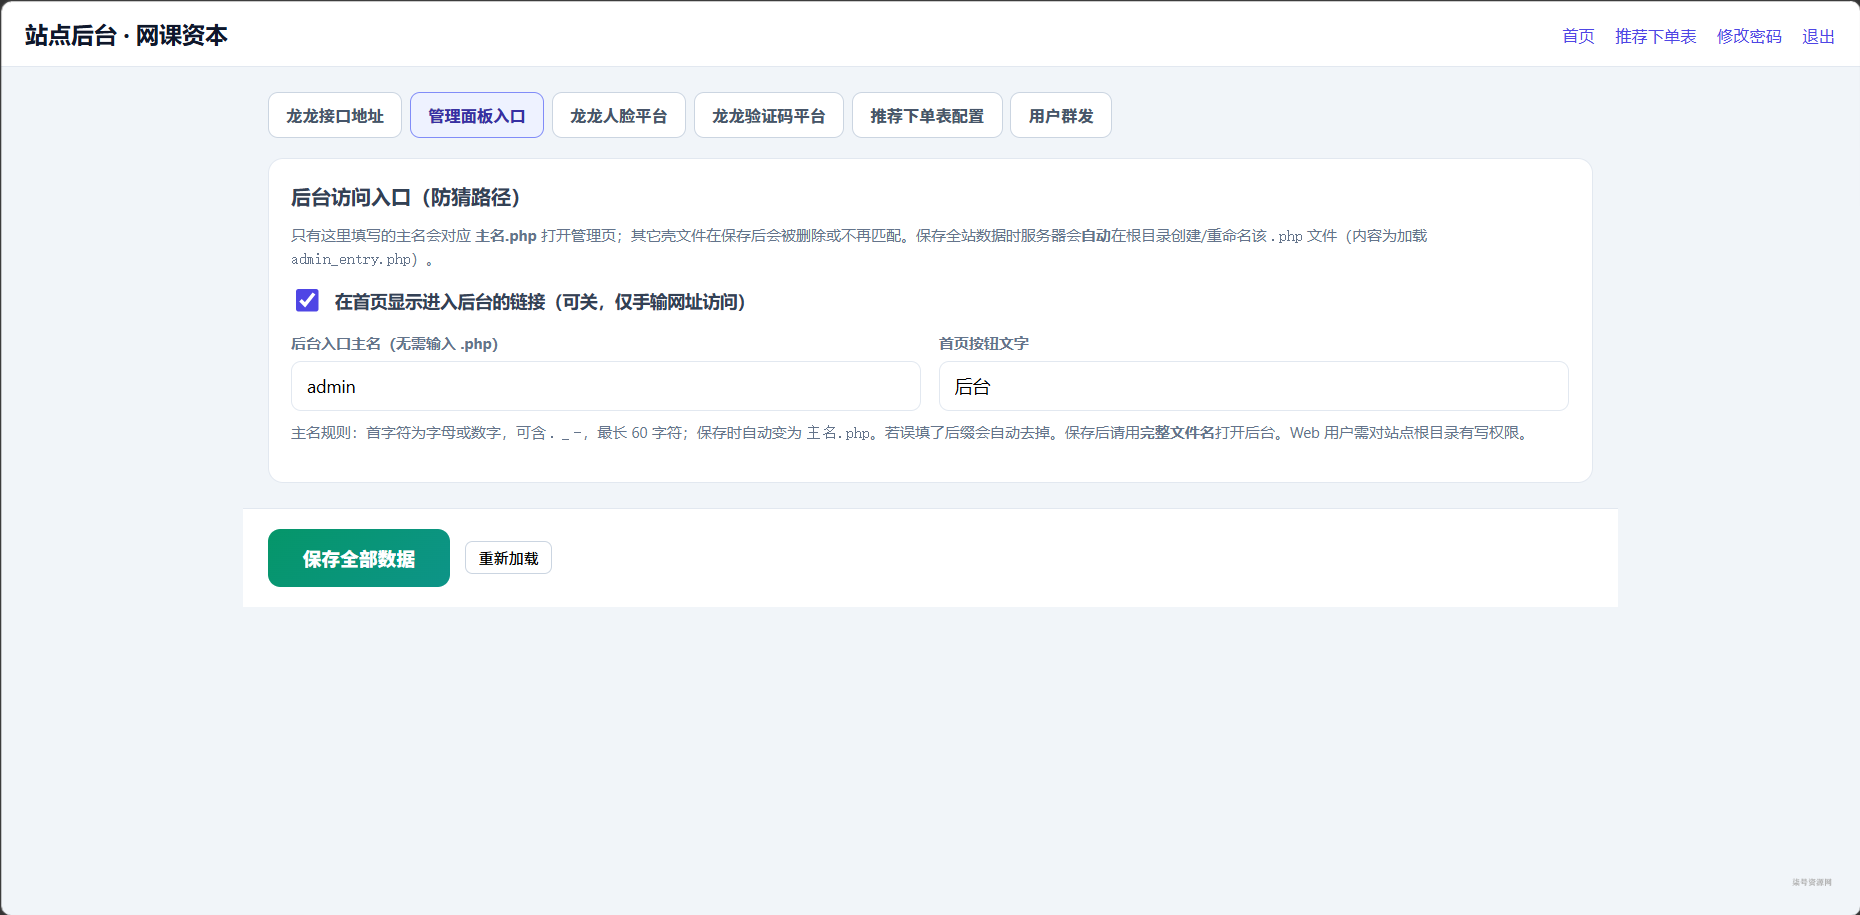Open the 龙龙验证码平台 tab

769,115
